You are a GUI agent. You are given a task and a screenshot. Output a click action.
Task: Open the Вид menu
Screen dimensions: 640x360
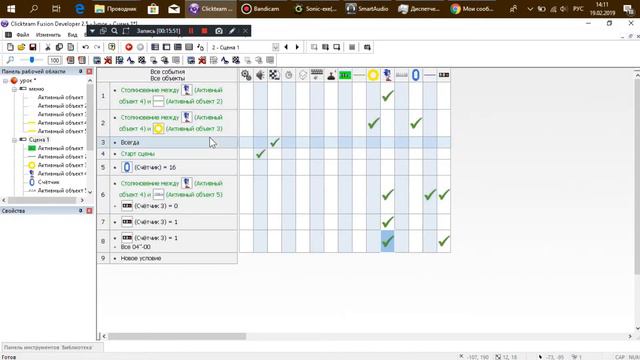pos(72,35)
